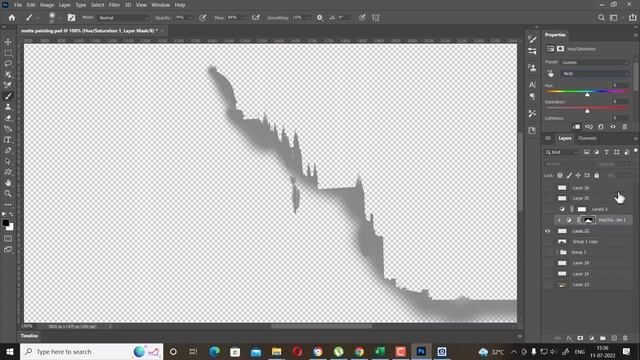The image size is (640, 360).
Task: Select on-image adjustment hand tool
Action: 551,73
